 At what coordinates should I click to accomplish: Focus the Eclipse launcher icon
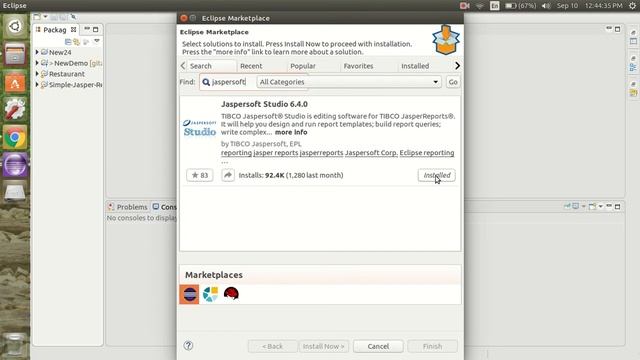pos(15,164)
